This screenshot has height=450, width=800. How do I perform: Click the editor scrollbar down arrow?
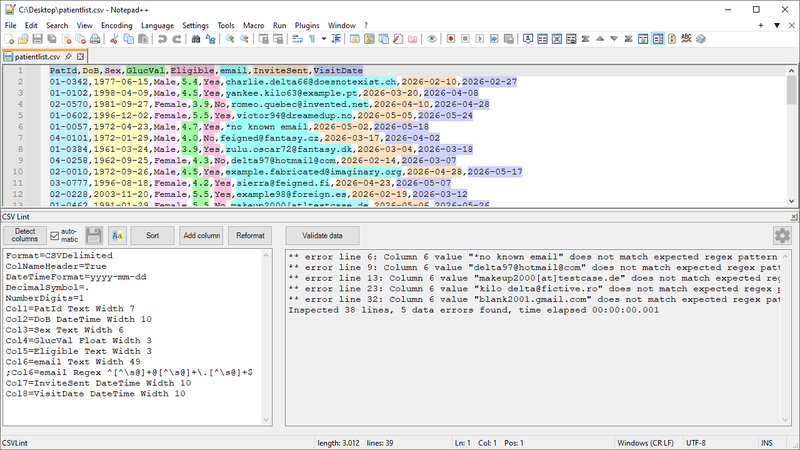tap(791, 202)
